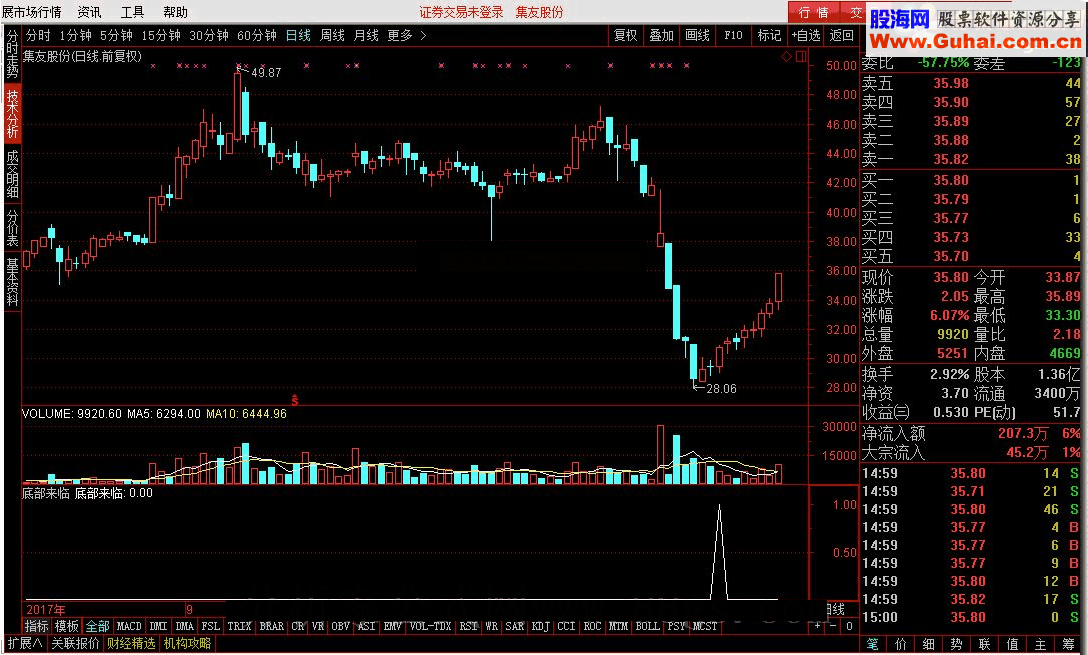Select the 30分钟 period
Viewport: 1088px width, 655px height.
(x=209, y=35)
